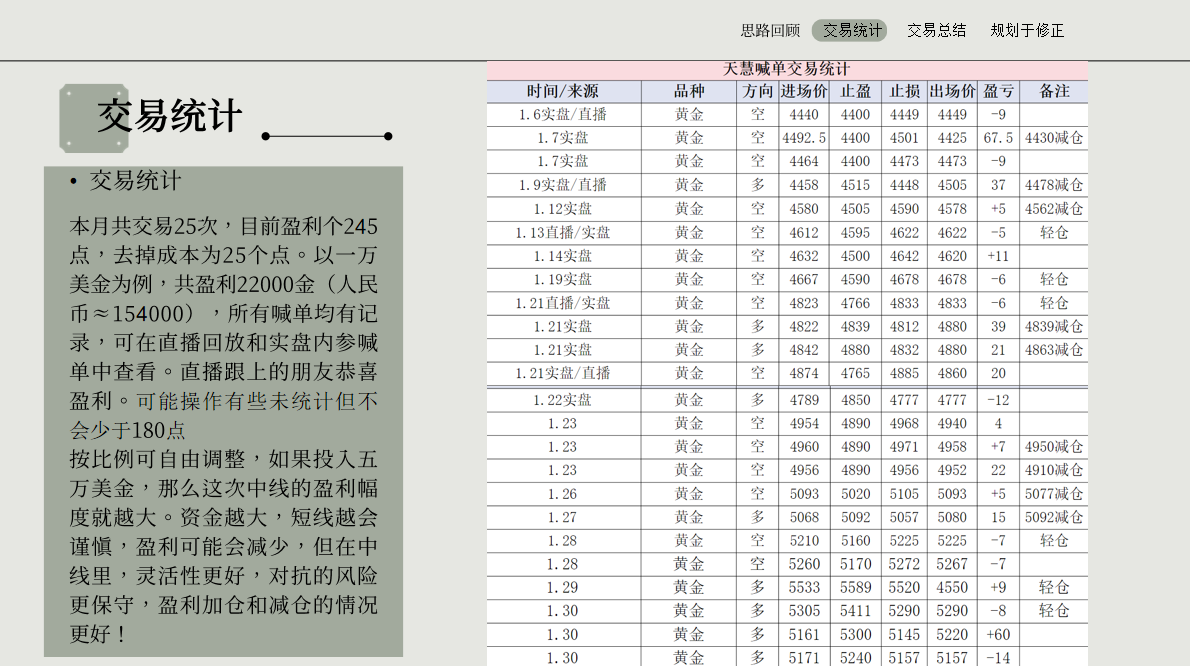Click take-profit value 5589

coord(855,588)
